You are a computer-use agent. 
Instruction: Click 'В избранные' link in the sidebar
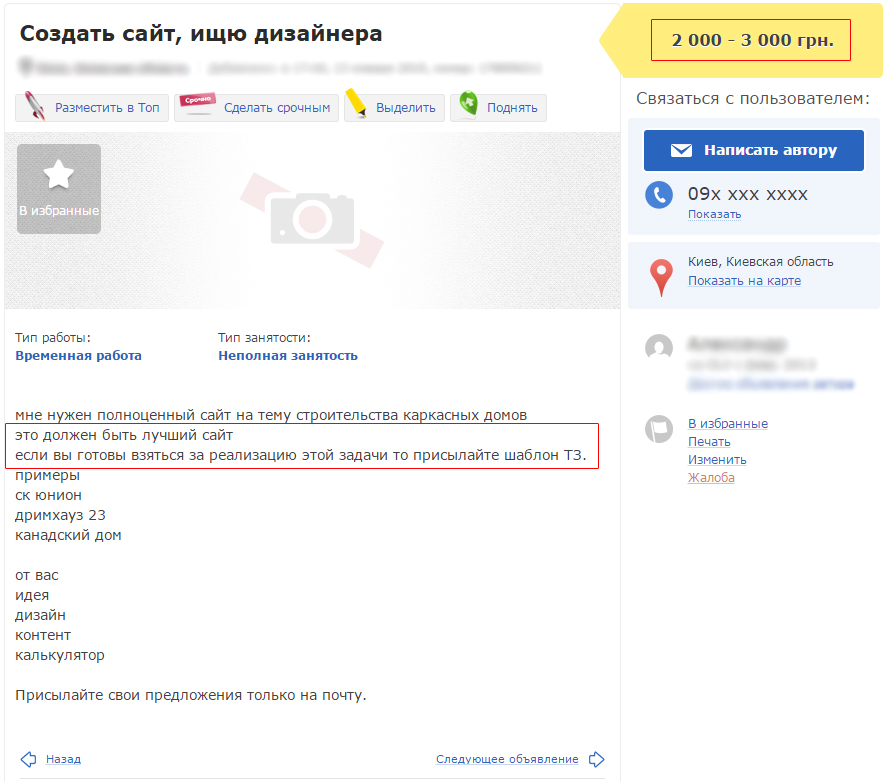pos(727,424)
